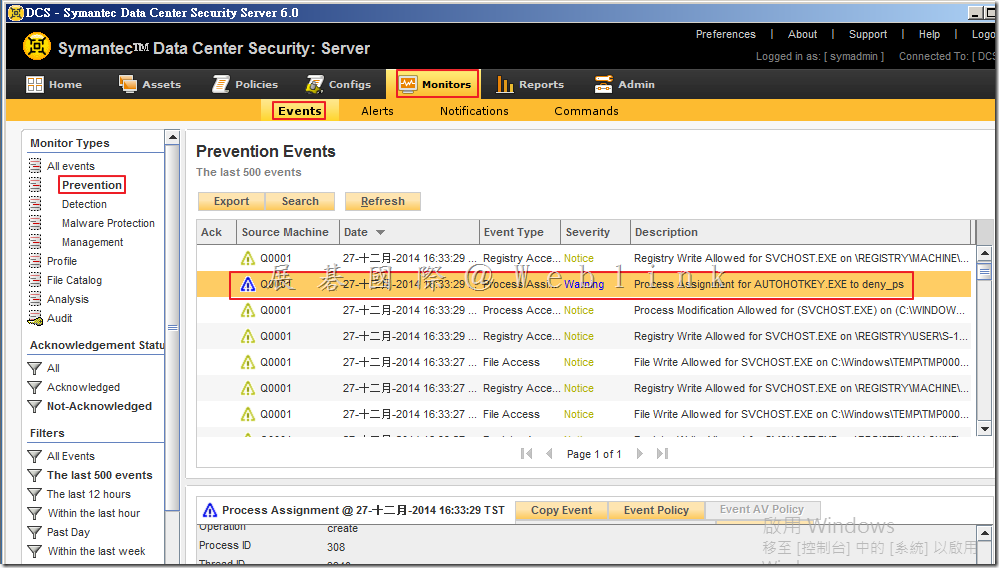Select Prevention monitor type
This screenshot has width=999, height=568.
[92, 185]
